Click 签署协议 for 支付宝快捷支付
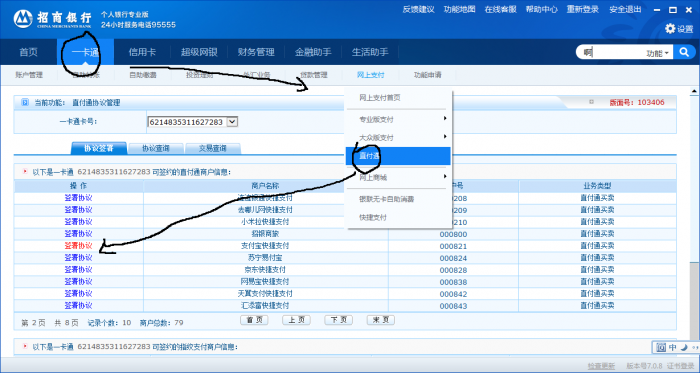 79,246
